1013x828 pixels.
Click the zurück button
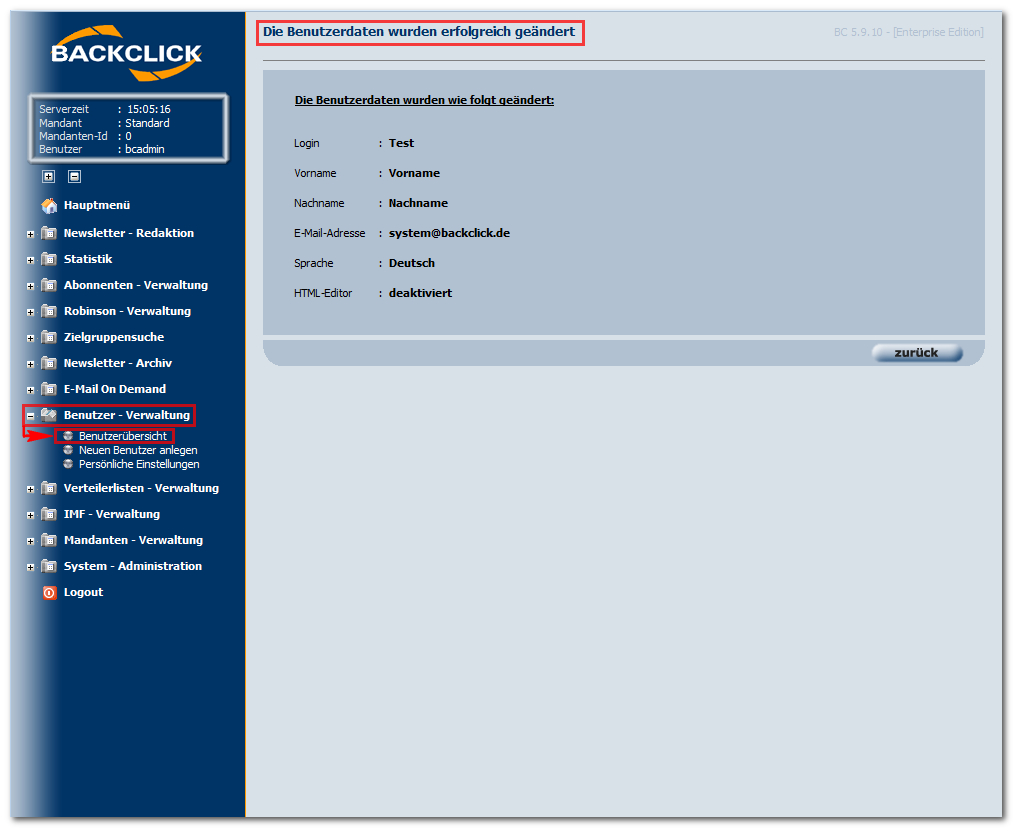[917, 353]
